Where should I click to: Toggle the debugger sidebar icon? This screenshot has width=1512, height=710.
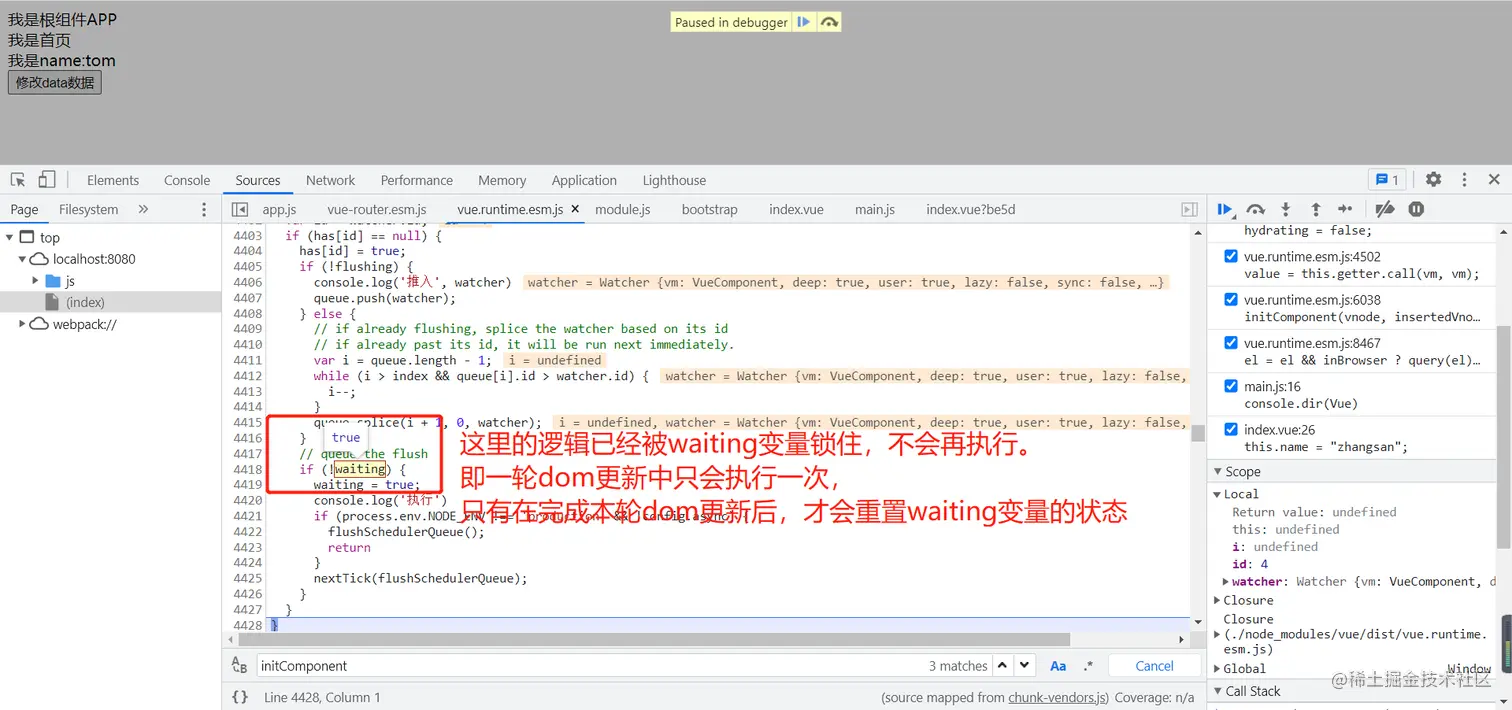1189,209
